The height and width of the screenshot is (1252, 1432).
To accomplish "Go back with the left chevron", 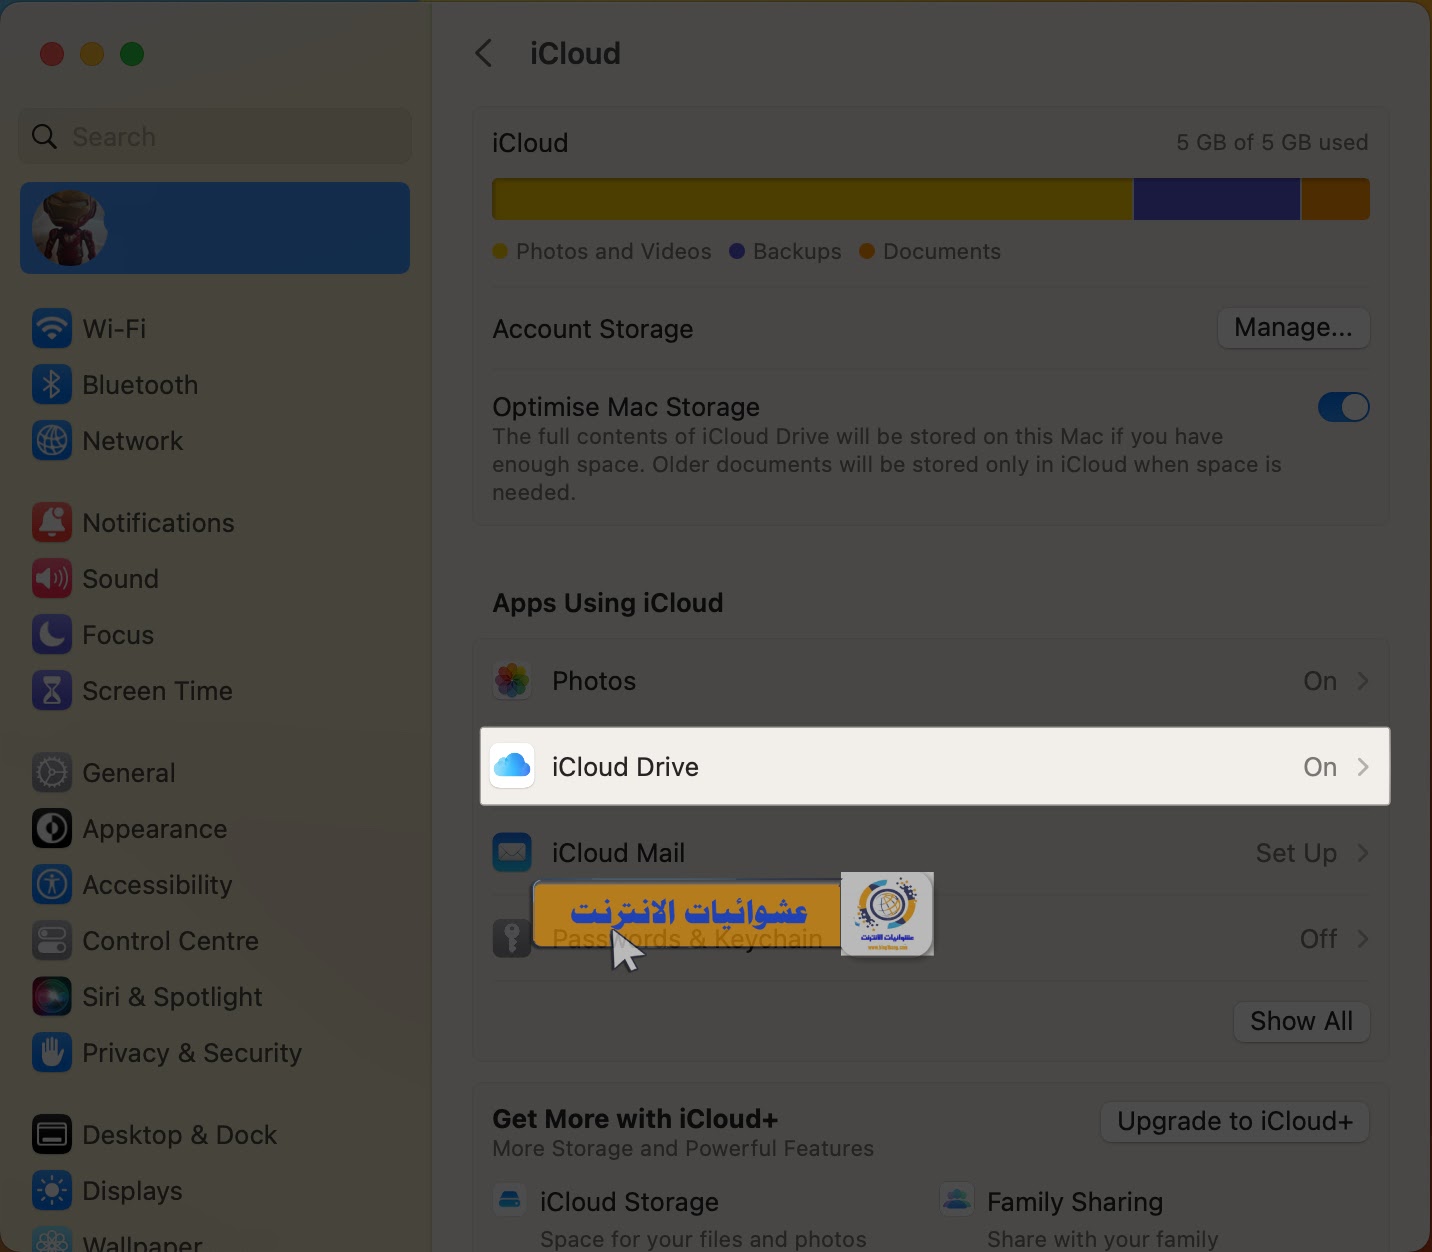I will click(x=484, y=53).
